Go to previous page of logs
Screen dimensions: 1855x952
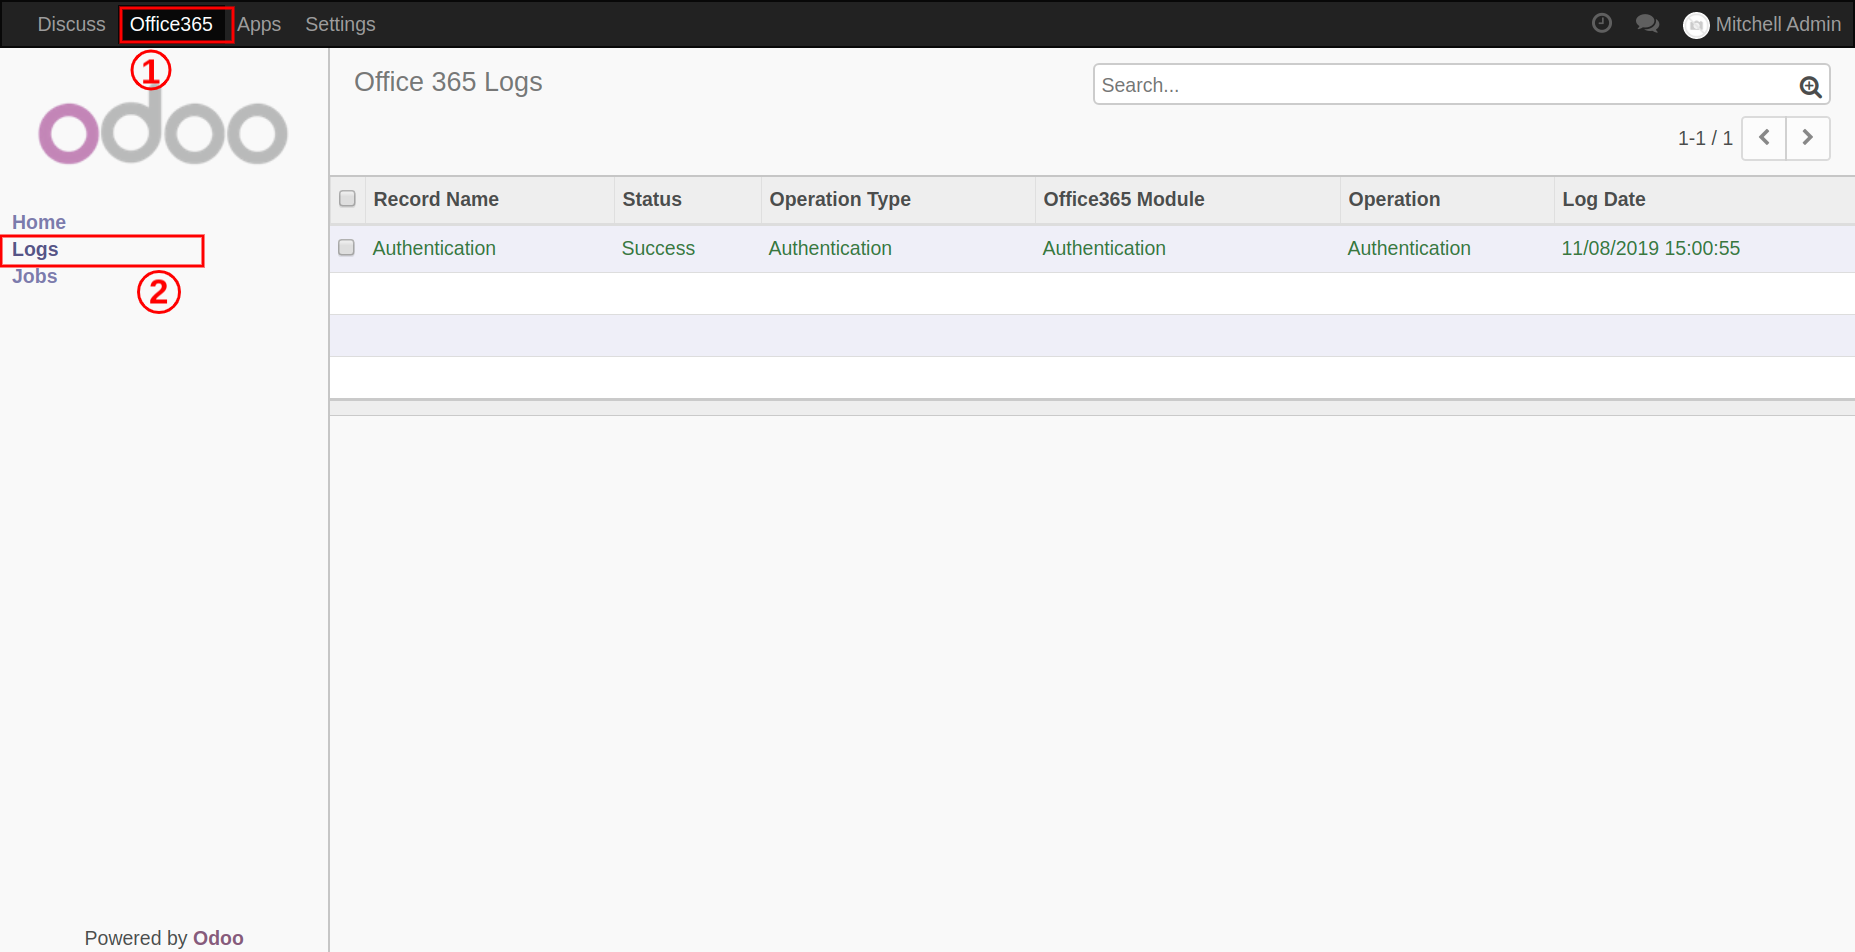pyautogui.click(x=1764, y=138)
